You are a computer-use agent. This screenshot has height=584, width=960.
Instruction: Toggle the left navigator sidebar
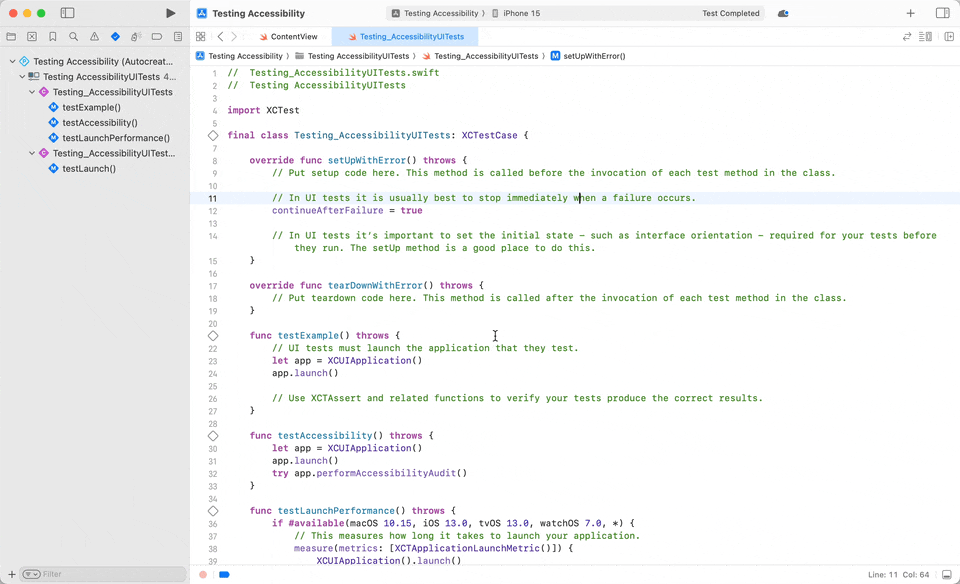67,12
